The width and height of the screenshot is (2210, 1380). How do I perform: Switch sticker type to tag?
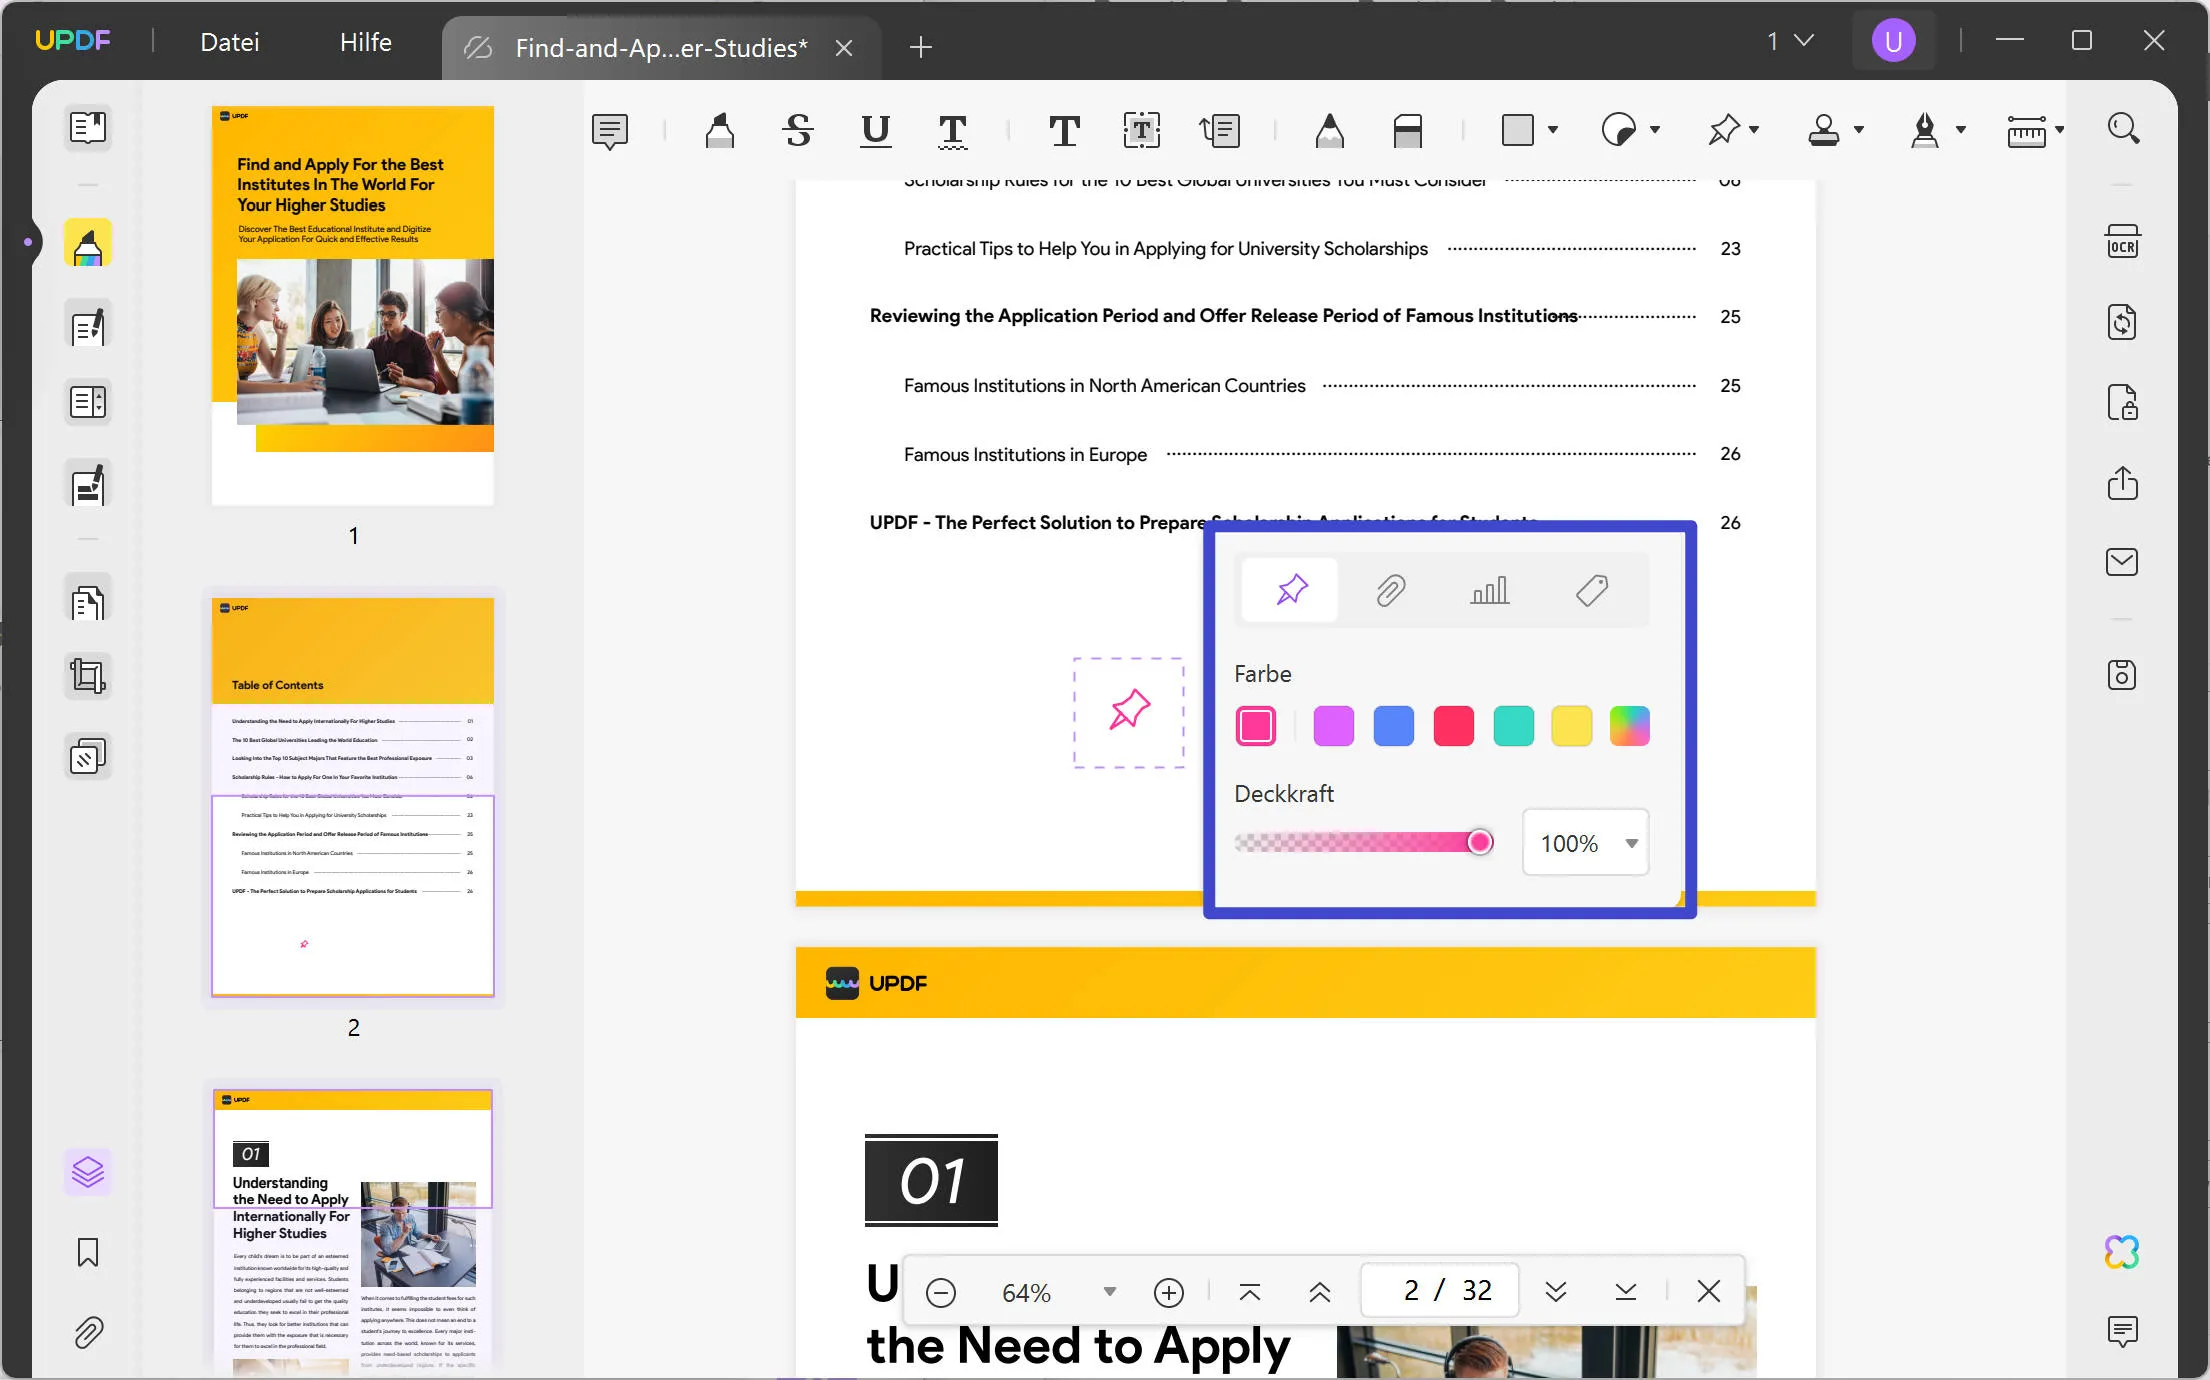pos(1591,590)
